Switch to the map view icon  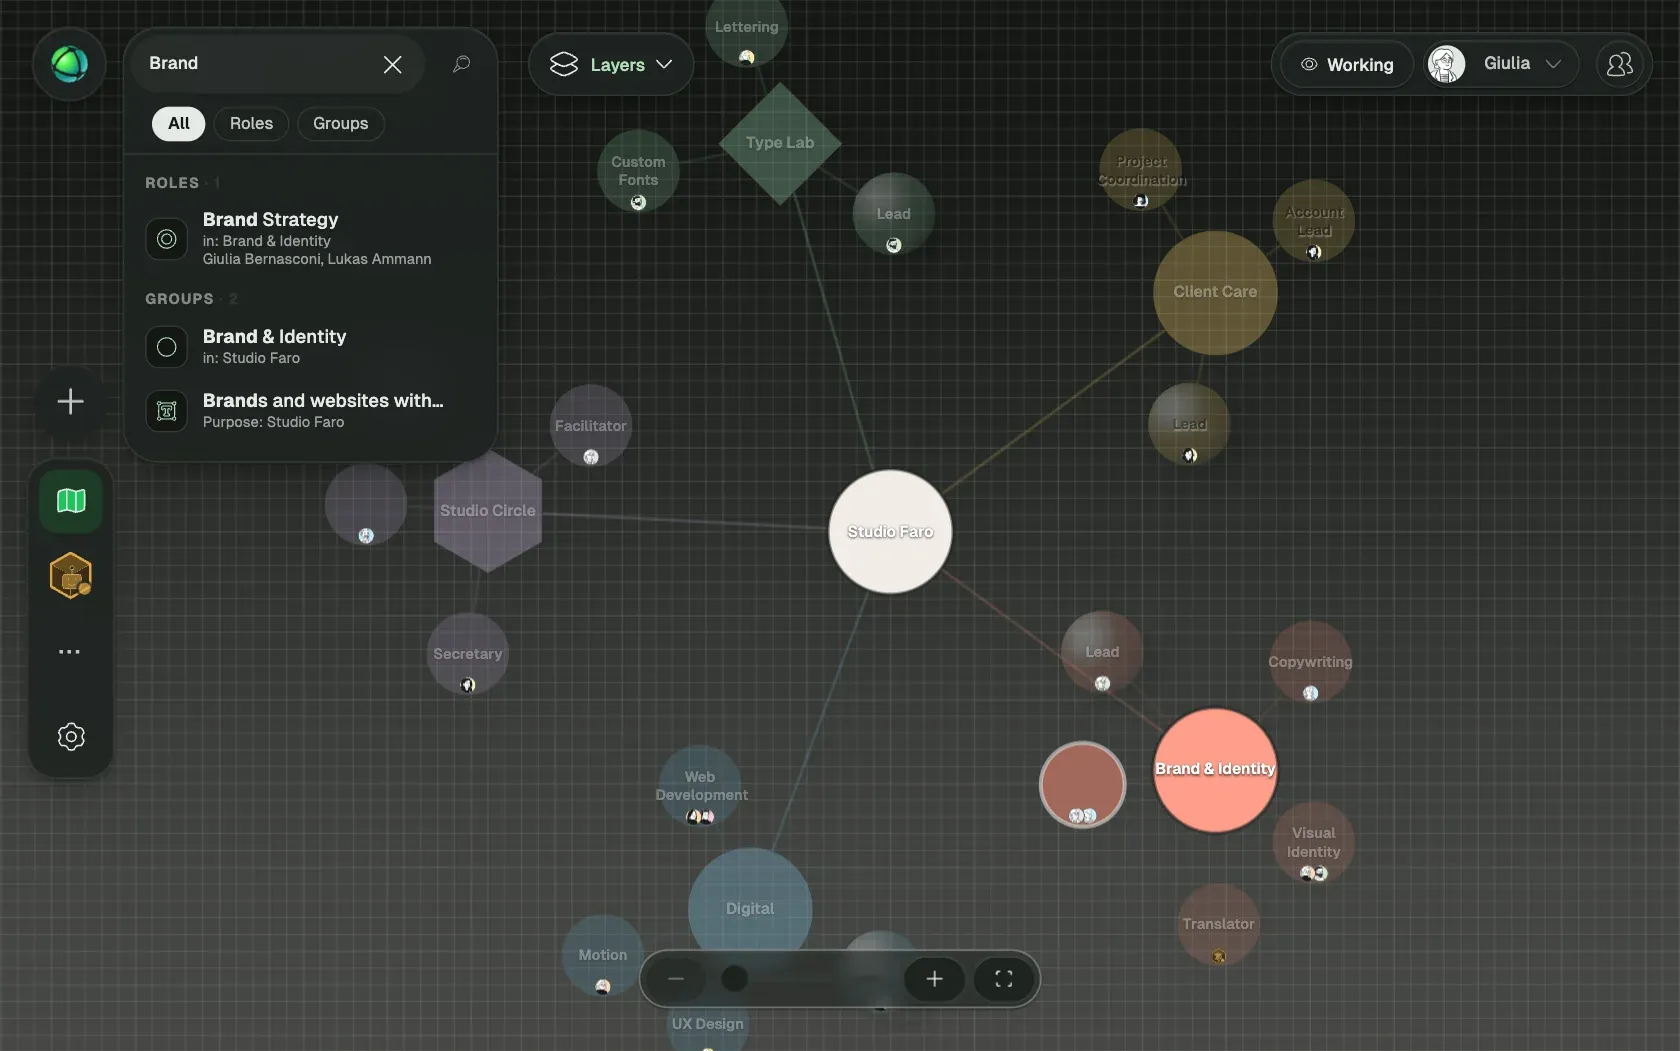pos(71,500)
